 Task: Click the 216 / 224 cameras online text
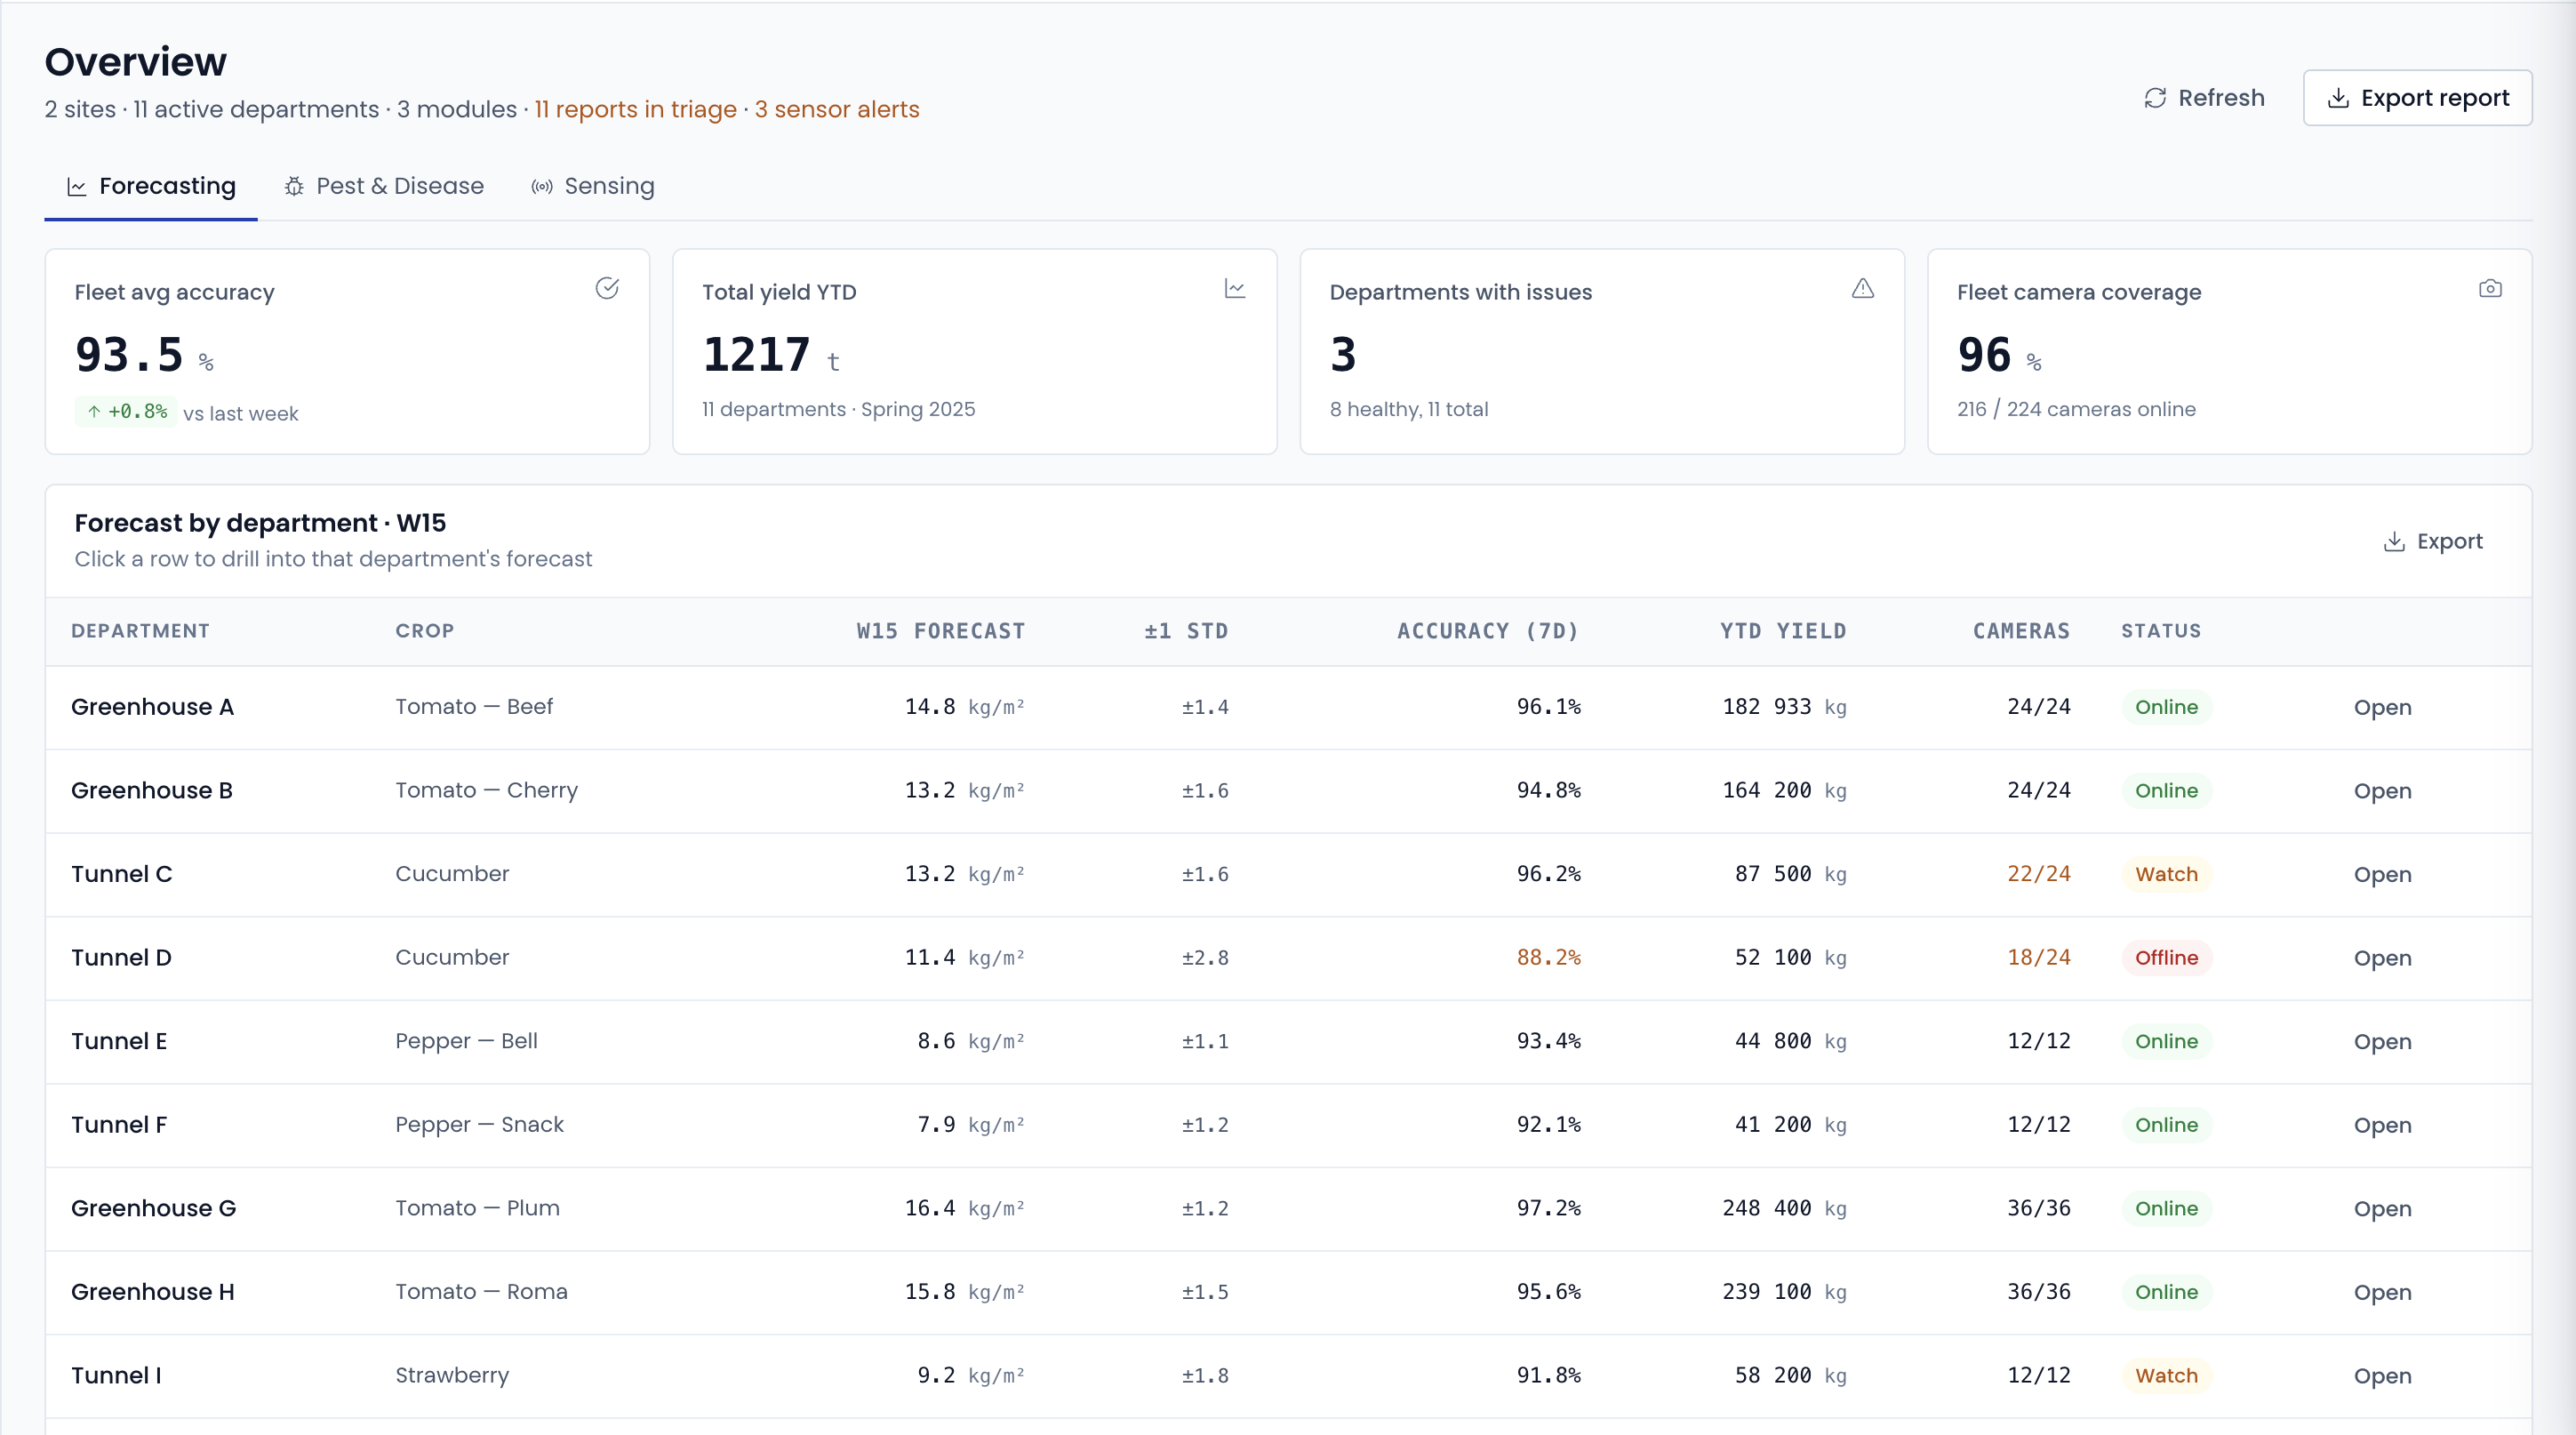tap(2076, 410)
